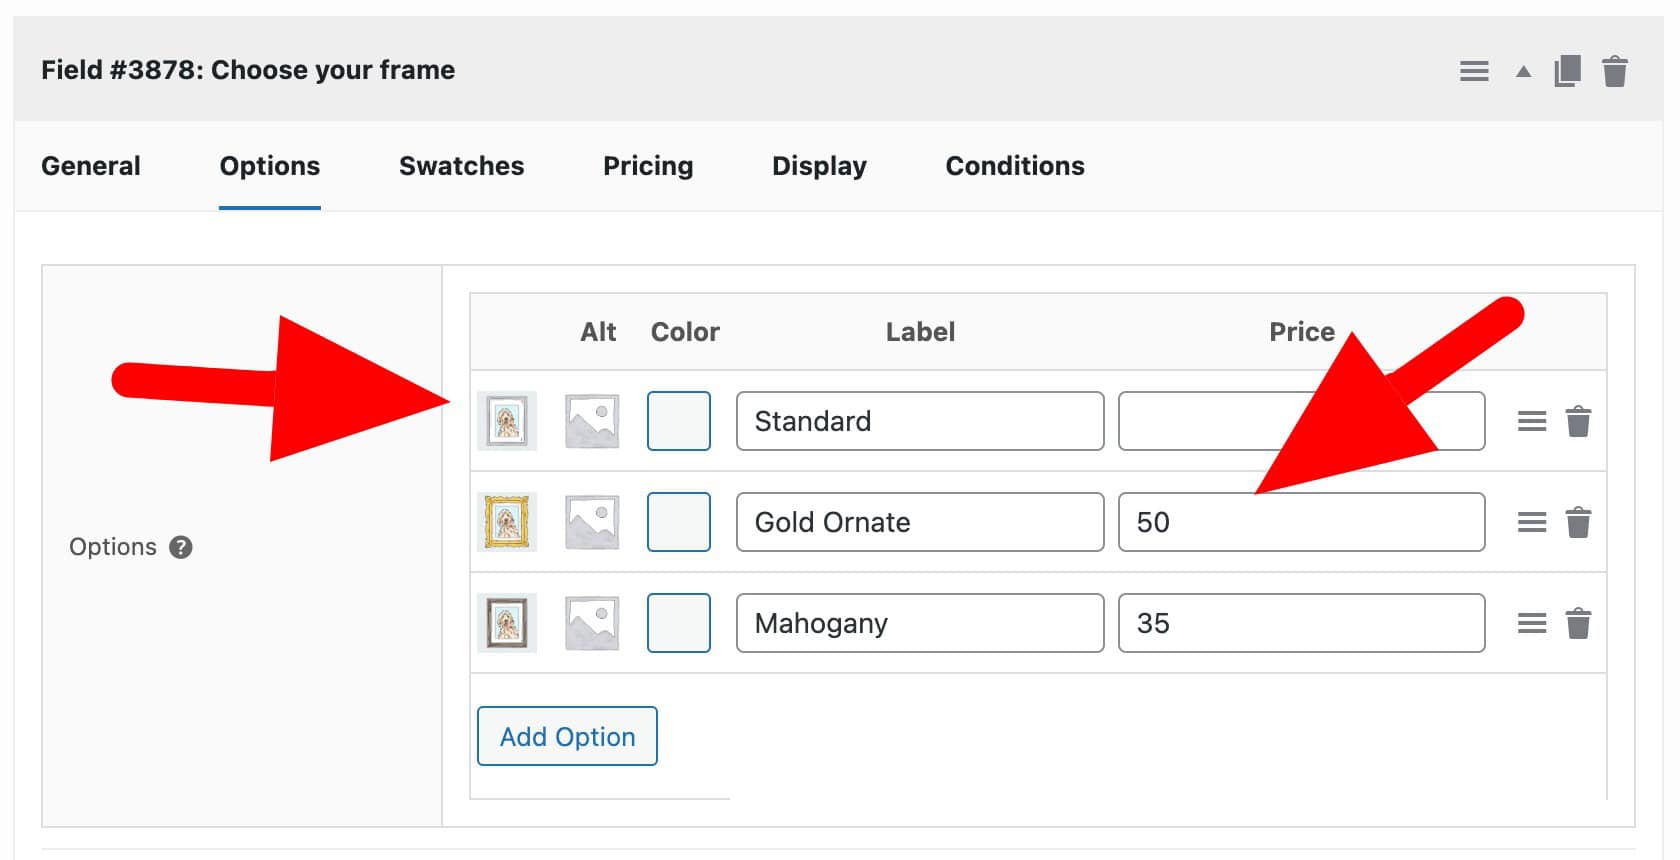Click the Mahogany label text field
1680x860 pixels.
(x=919, y=622)
